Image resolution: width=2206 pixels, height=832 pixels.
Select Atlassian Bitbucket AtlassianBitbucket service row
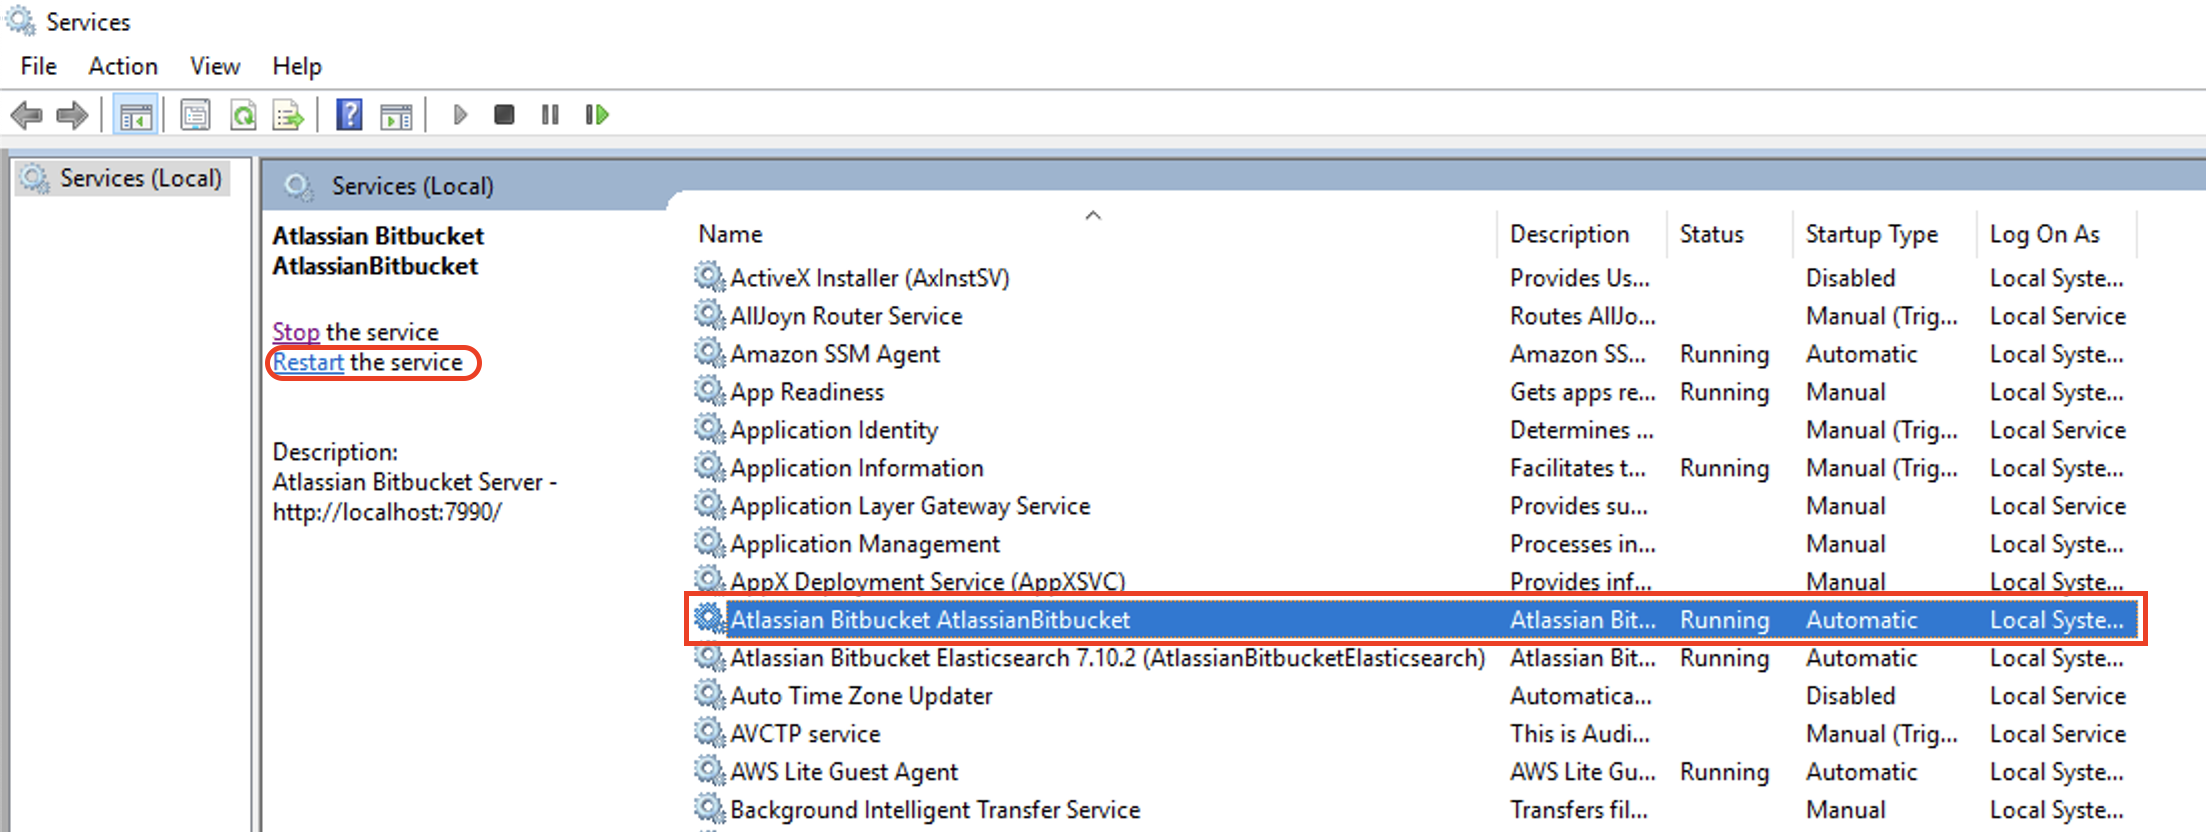(1416, 620)
